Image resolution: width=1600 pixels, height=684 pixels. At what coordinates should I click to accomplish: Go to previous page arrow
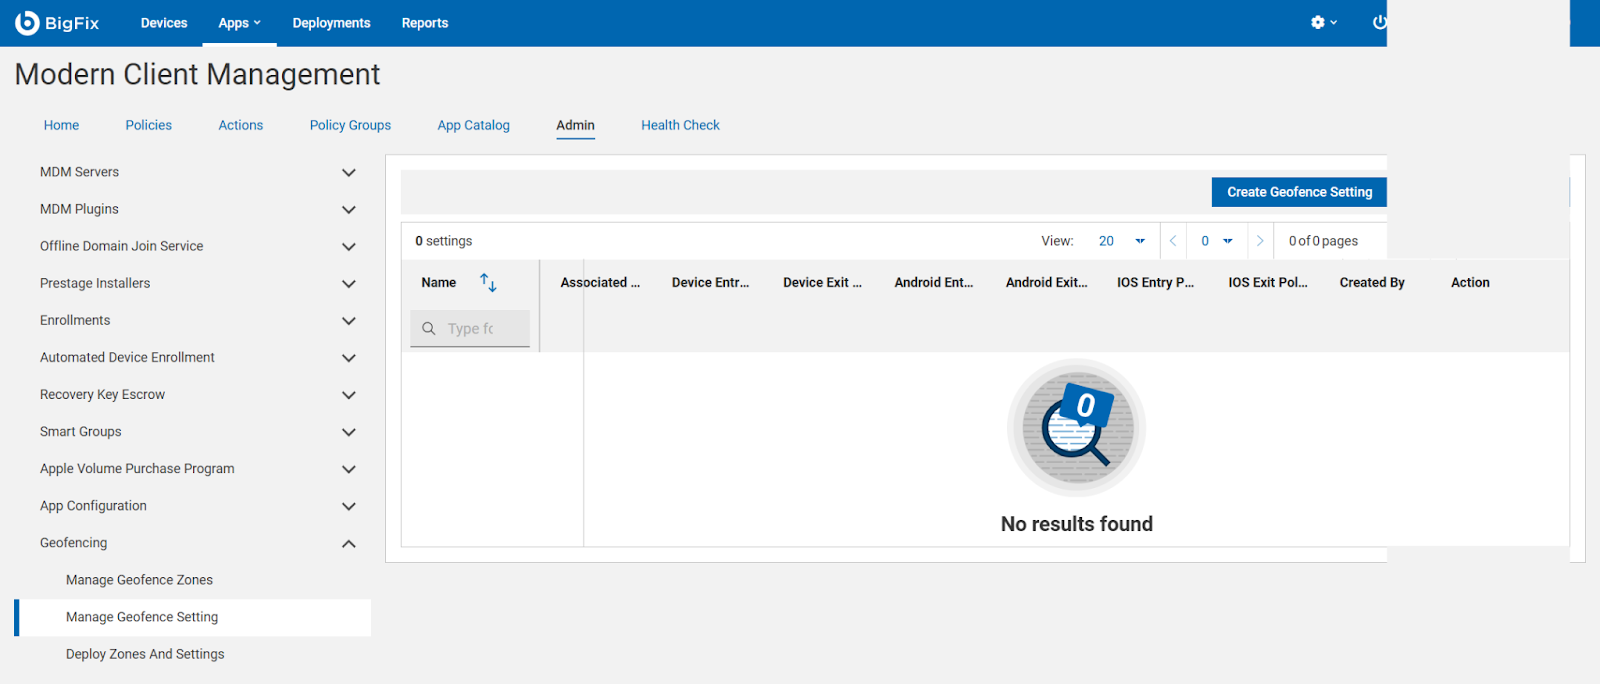[1173, 241]
